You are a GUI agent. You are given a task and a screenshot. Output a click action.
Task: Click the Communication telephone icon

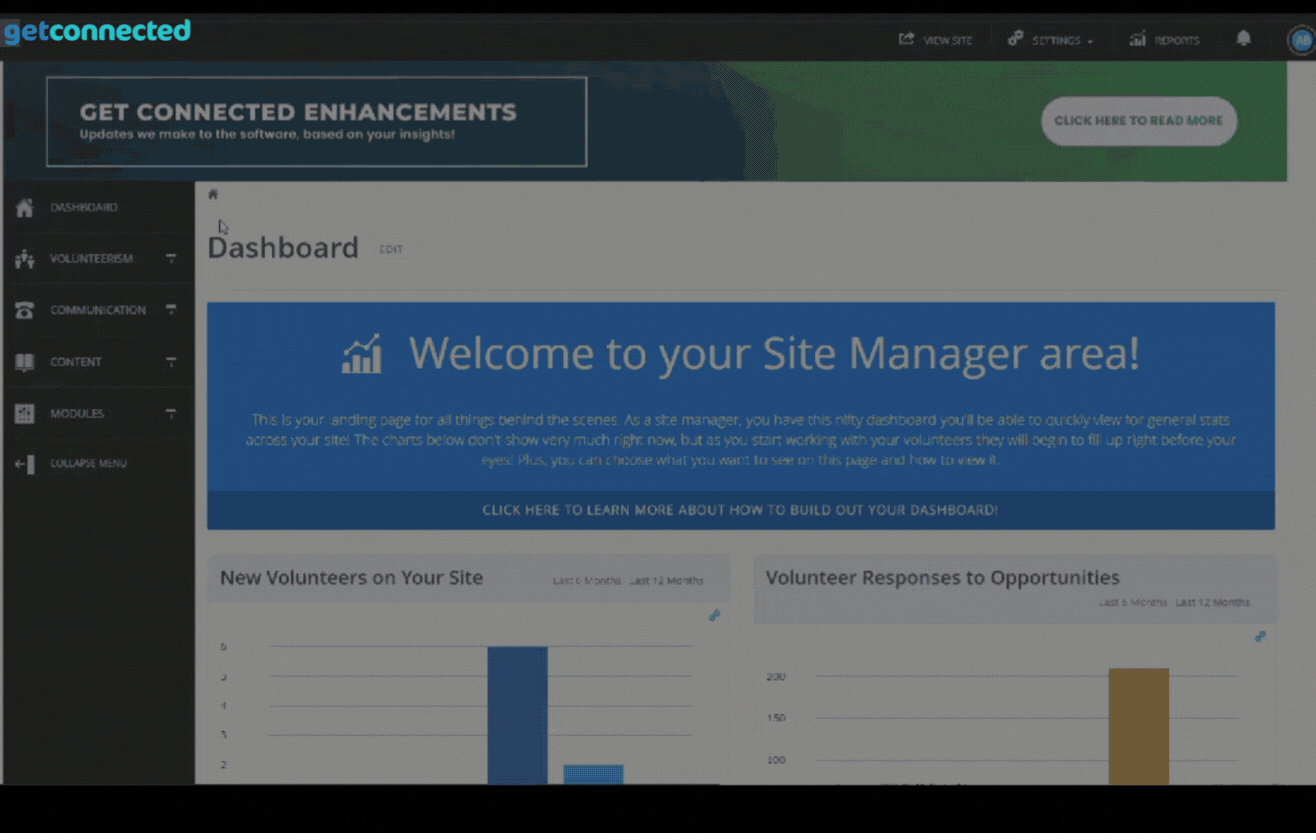(x=24, y=311)
